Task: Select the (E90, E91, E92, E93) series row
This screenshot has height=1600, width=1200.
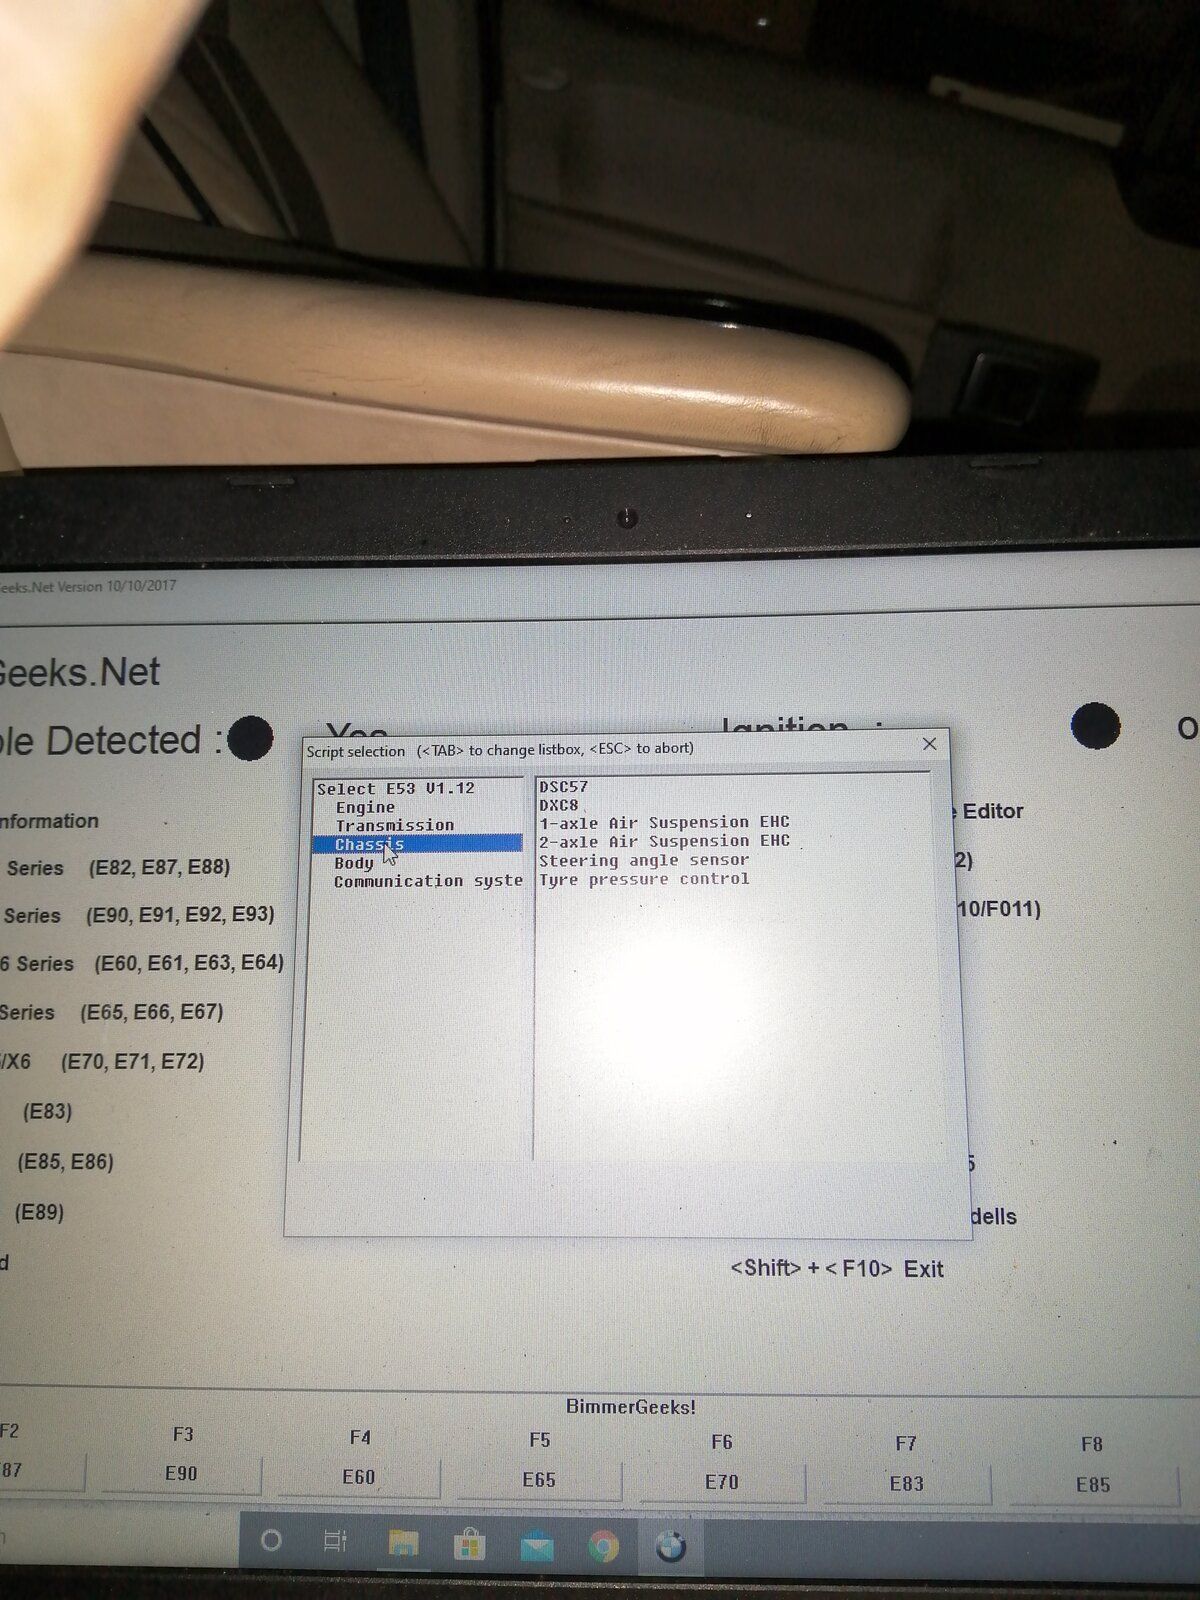Action: coord(138,914)
